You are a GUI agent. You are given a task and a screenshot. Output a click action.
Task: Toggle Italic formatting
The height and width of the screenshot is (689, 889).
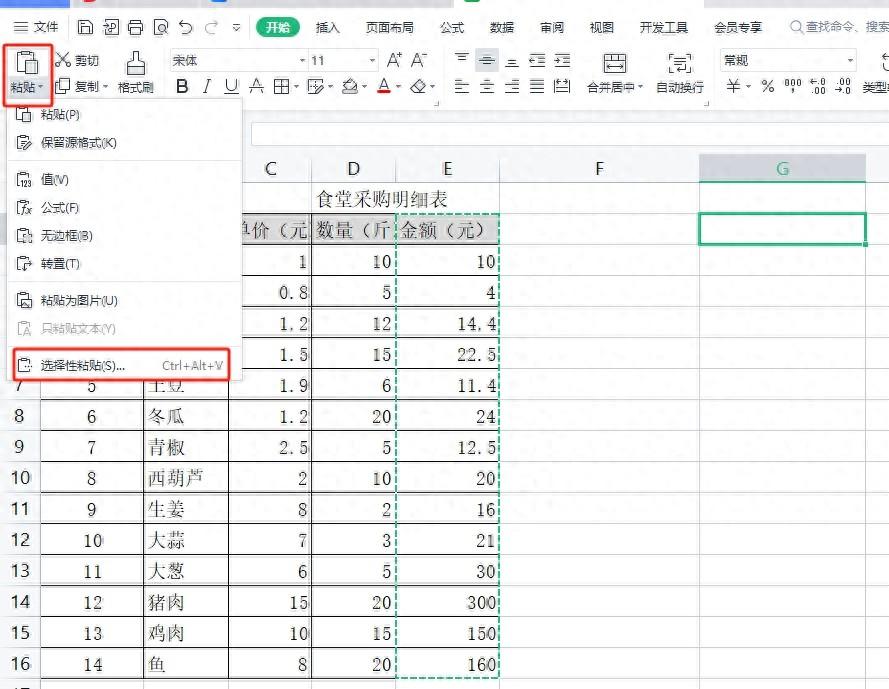click(x=207, y=86)
